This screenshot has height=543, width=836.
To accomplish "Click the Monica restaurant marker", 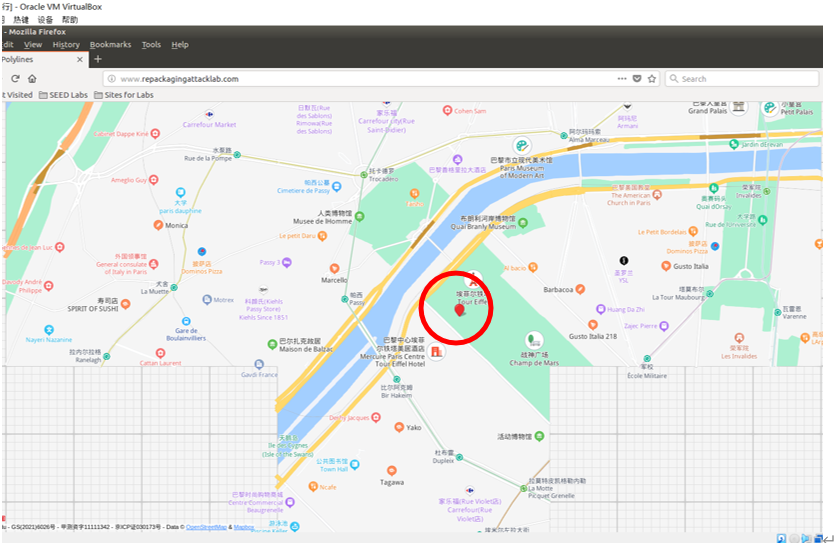I will coord(158,225).
